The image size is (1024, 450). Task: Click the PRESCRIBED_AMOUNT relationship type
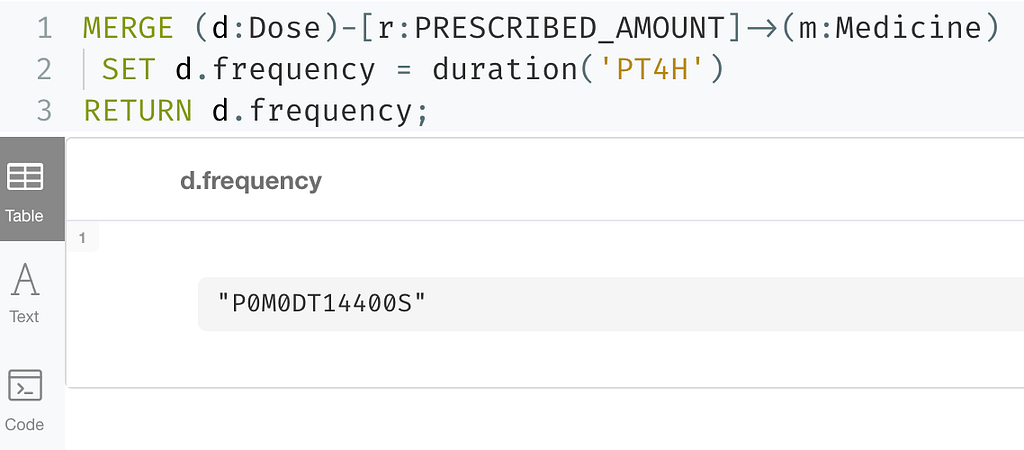click(x=569, y=28)
